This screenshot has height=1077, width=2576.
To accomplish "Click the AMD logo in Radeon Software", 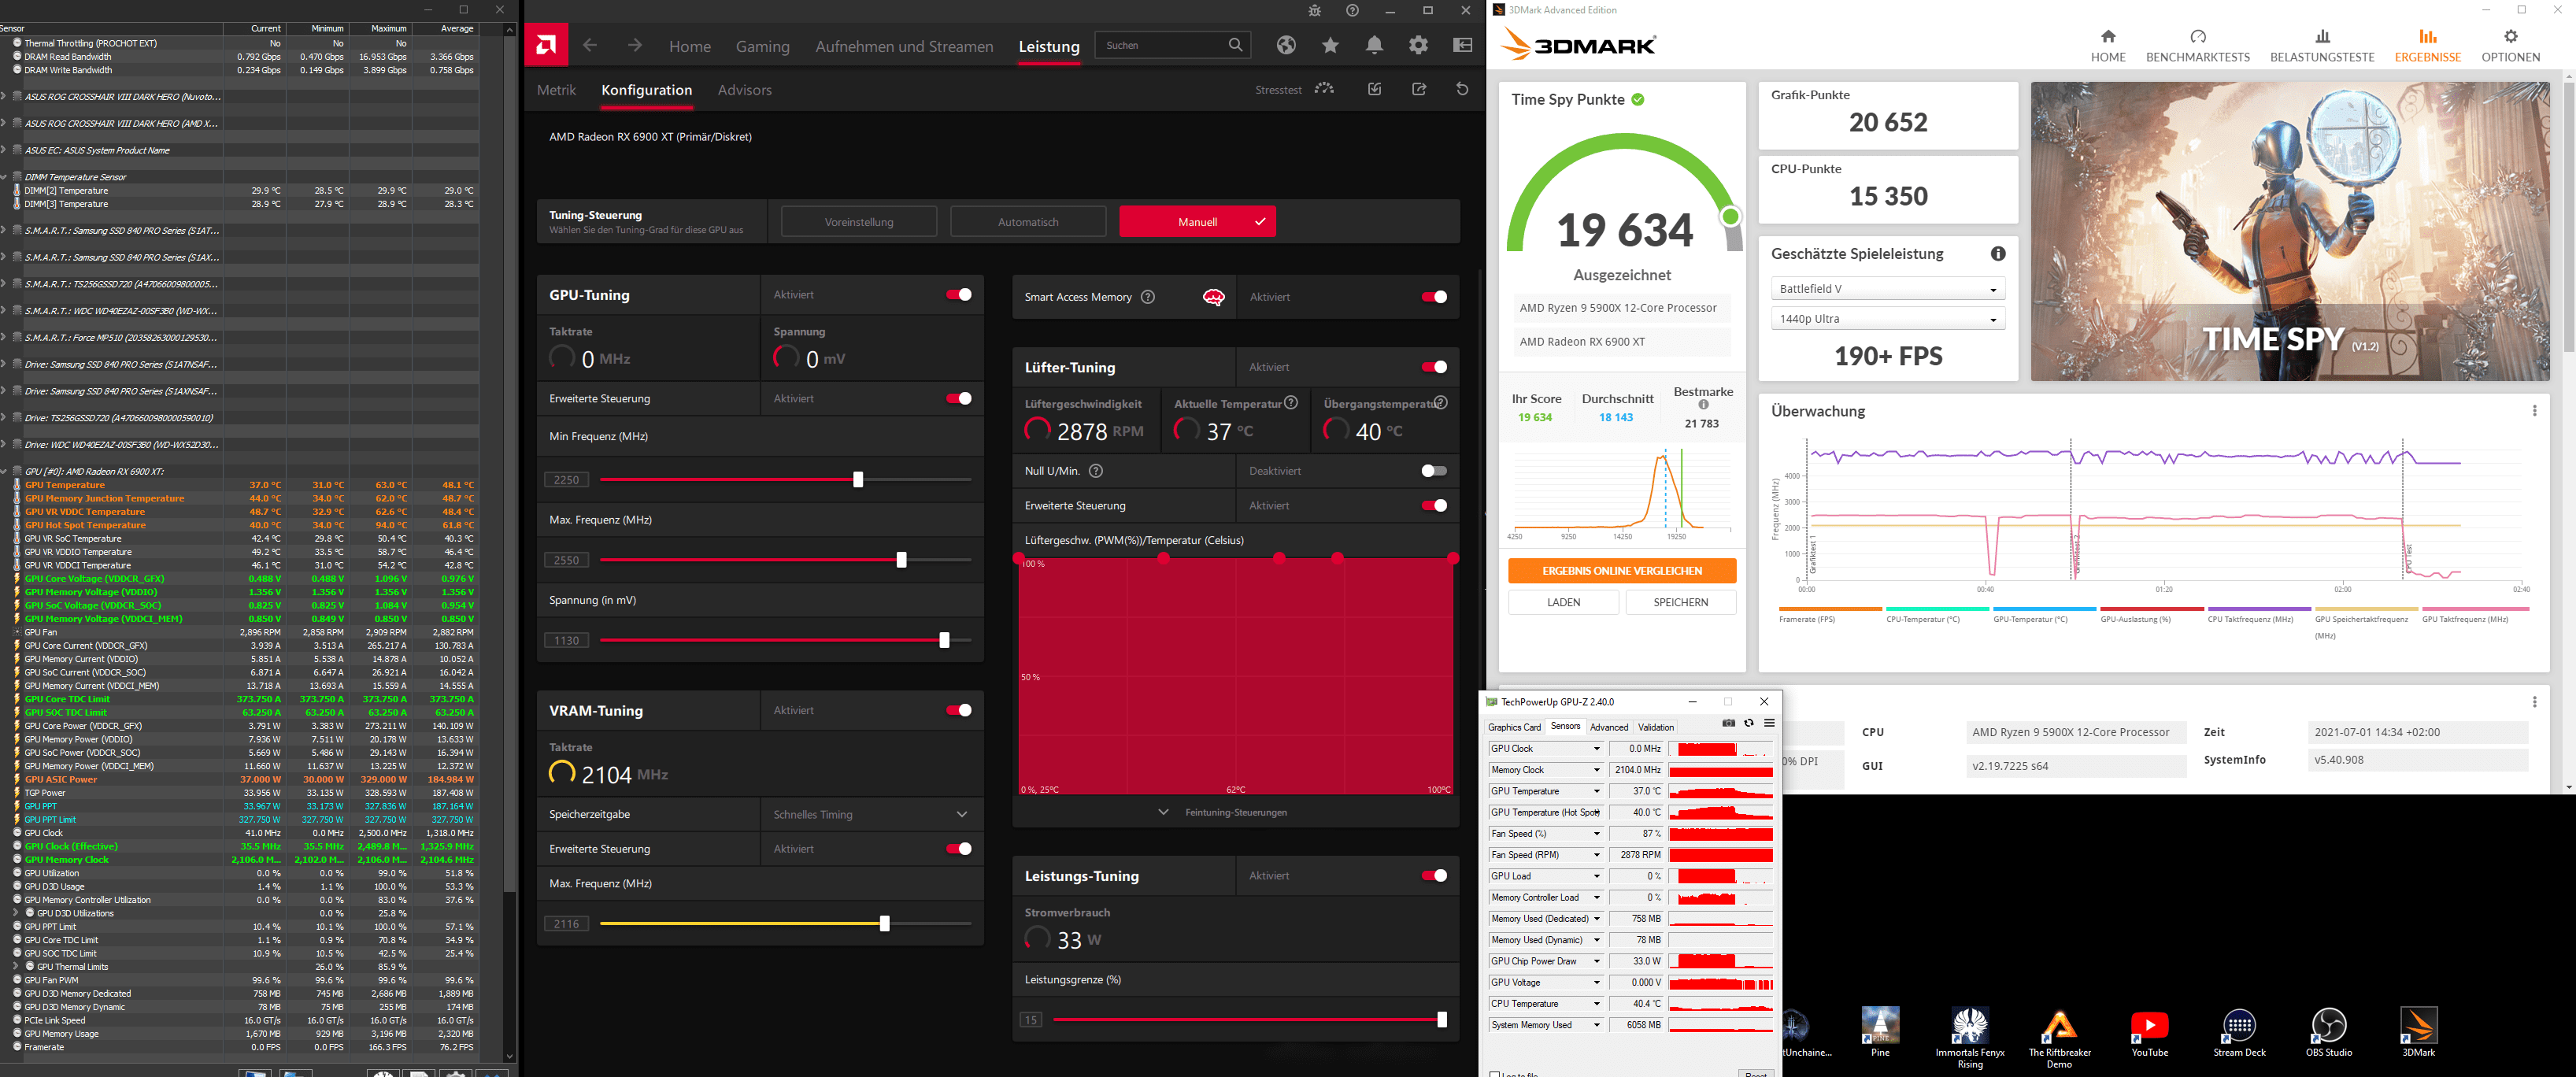I will 546,45.
